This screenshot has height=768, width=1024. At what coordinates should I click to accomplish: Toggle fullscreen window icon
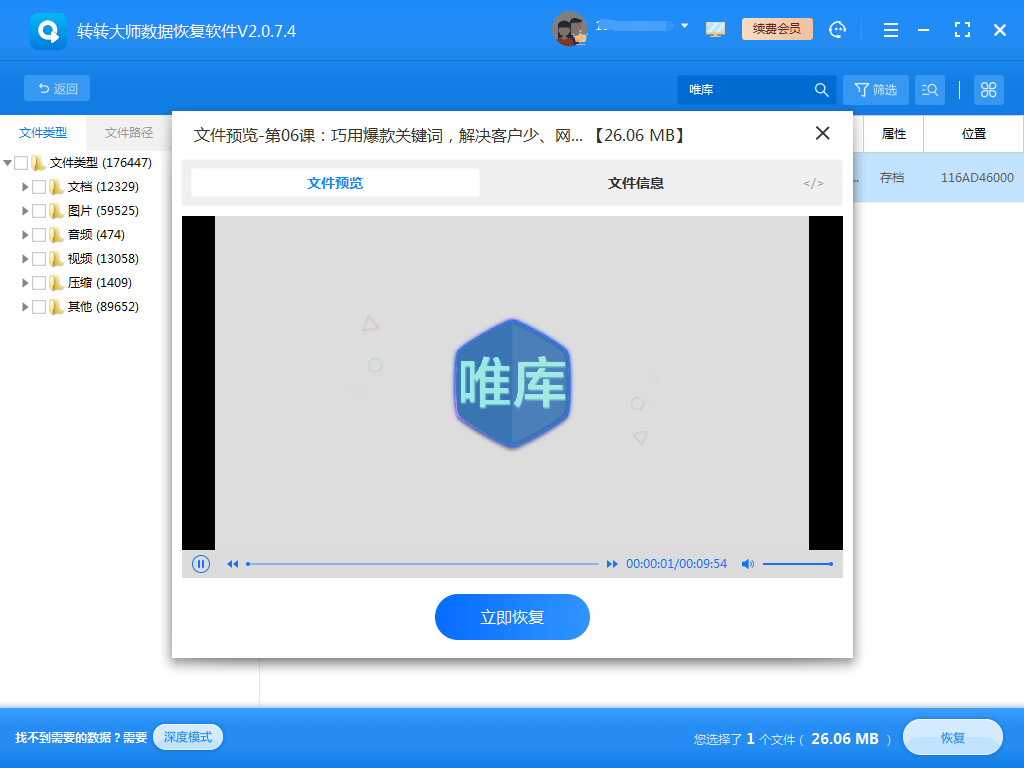click(962, 29)
